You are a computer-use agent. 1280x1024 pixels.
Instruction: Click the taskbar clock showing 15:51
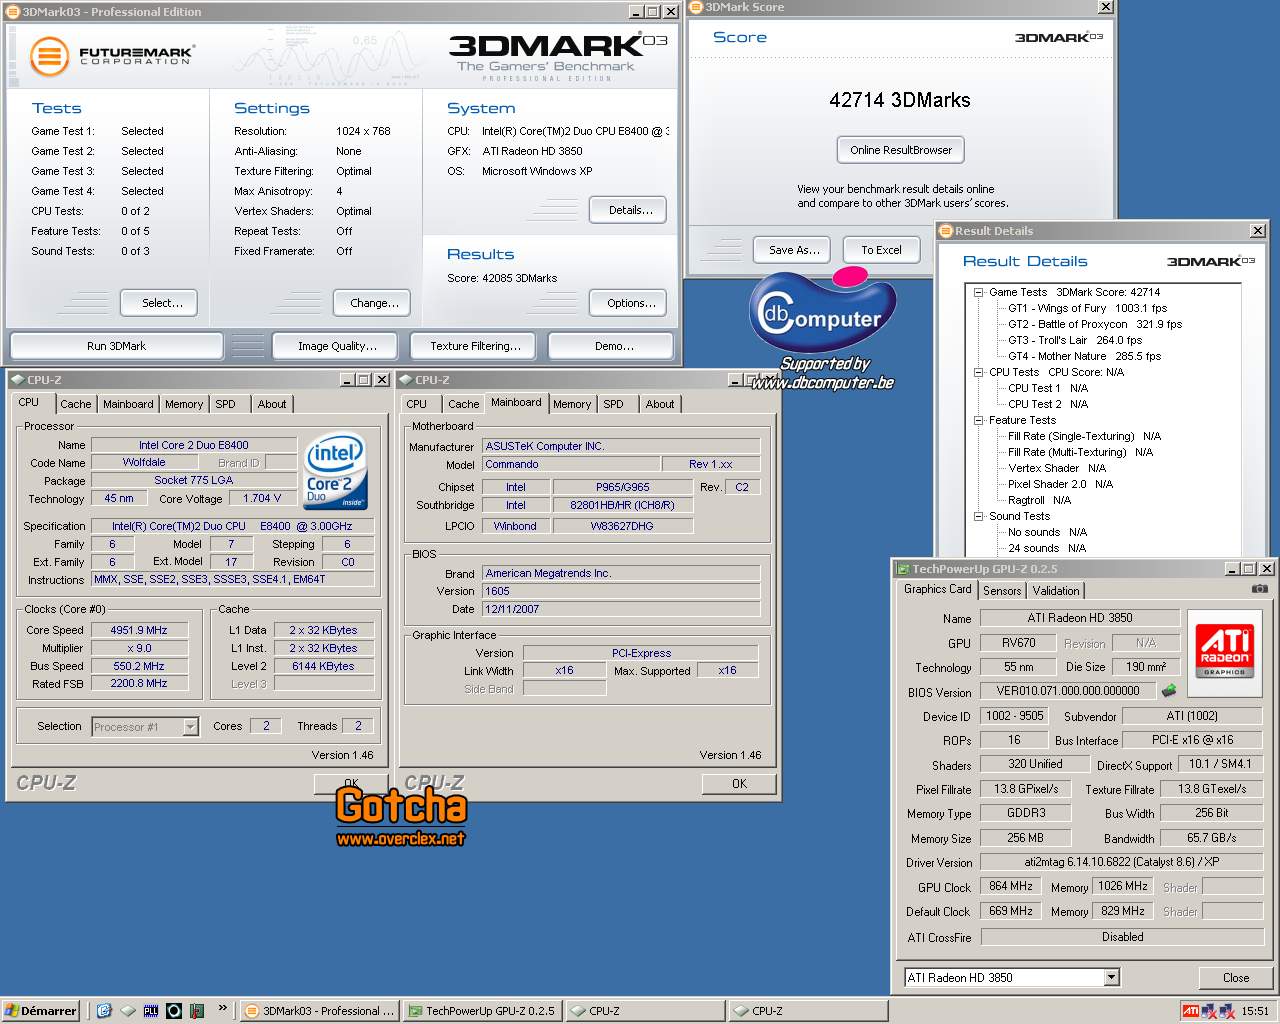[x=1255, y=1011]
